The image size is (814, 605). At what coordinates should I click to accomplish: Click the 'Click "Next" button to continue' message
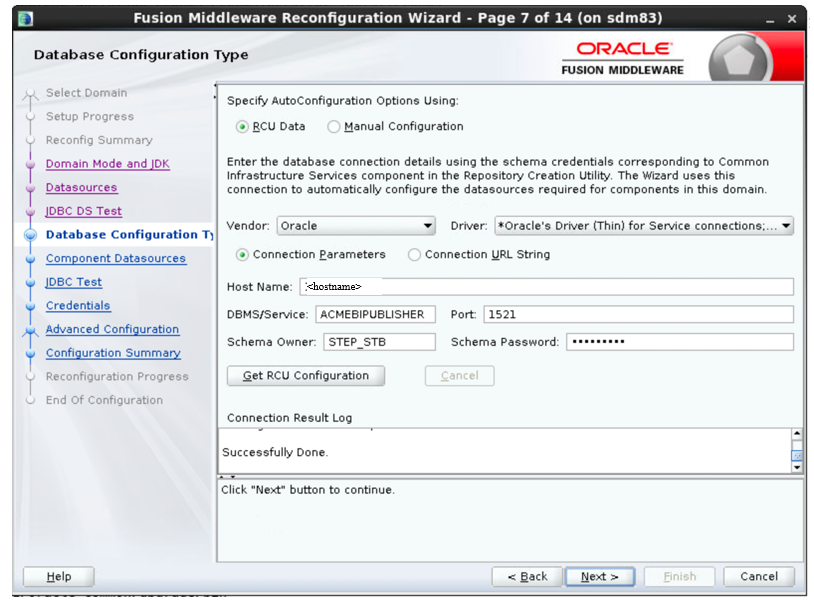click(x=308, y=490)
